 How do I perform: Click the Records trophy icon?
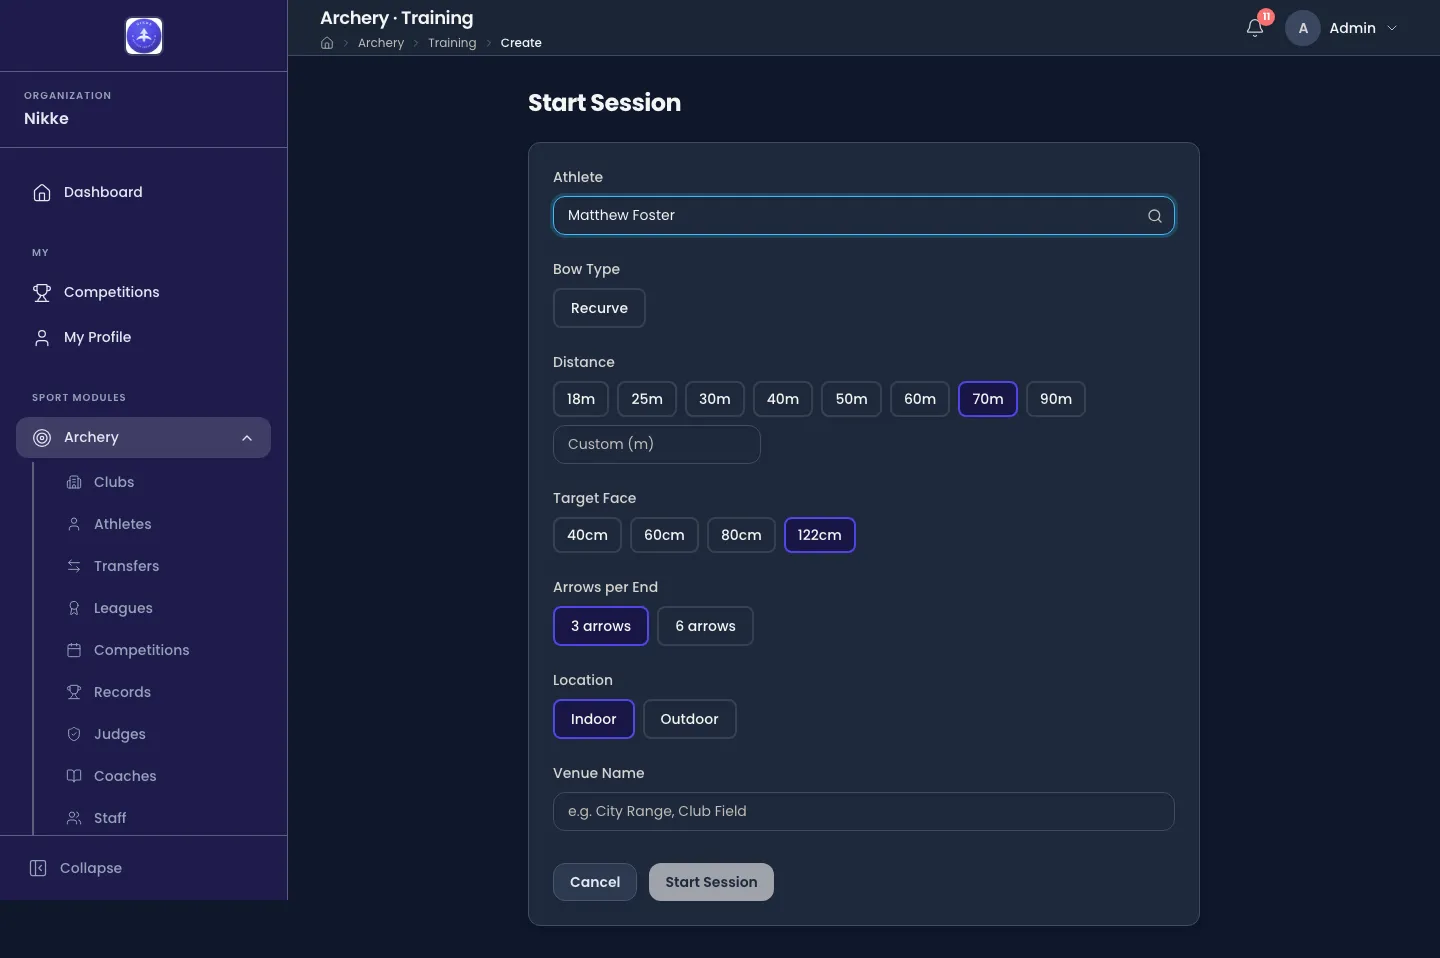tap(74, 692)
